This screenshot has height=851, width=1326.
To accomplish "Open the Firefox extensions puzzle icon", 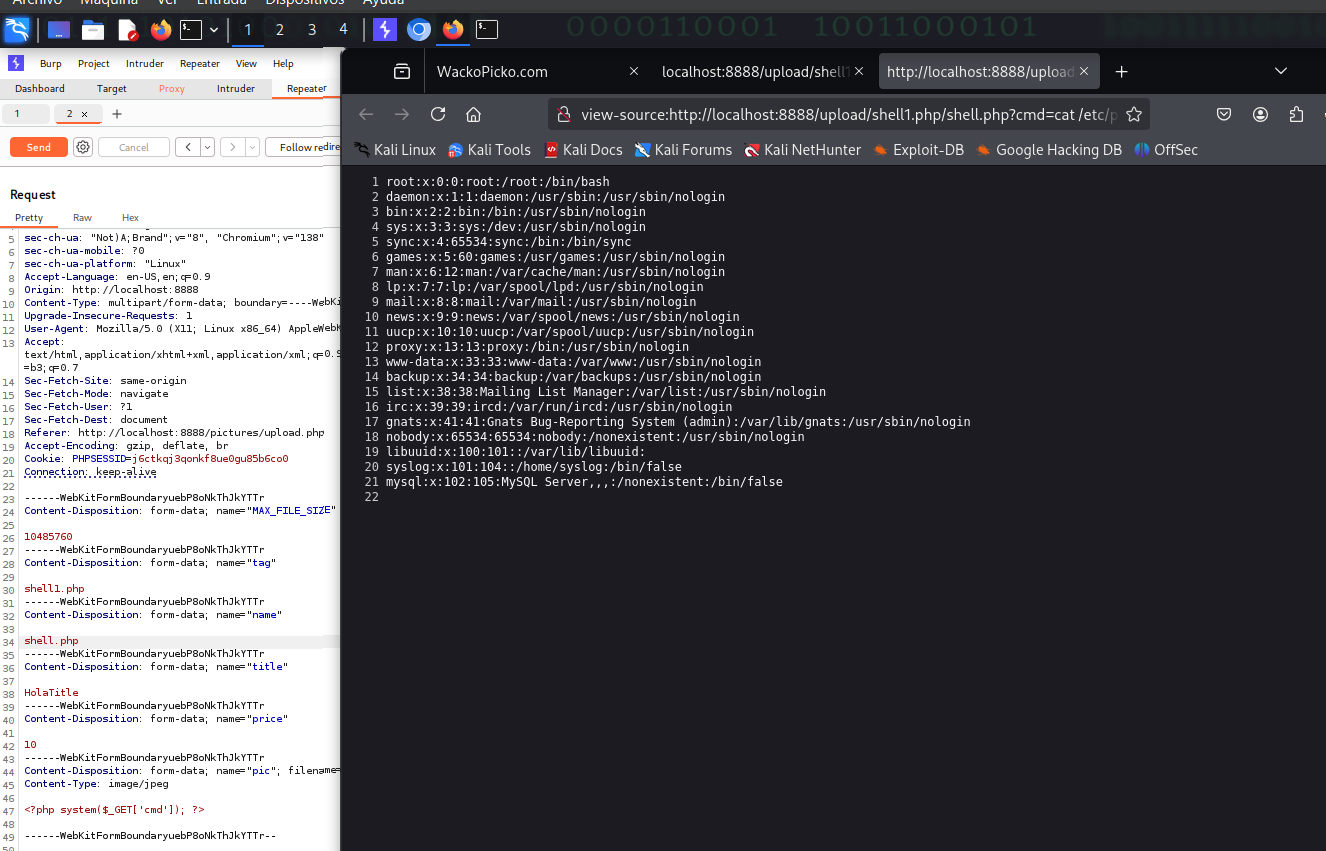I will coord(1297,114).
